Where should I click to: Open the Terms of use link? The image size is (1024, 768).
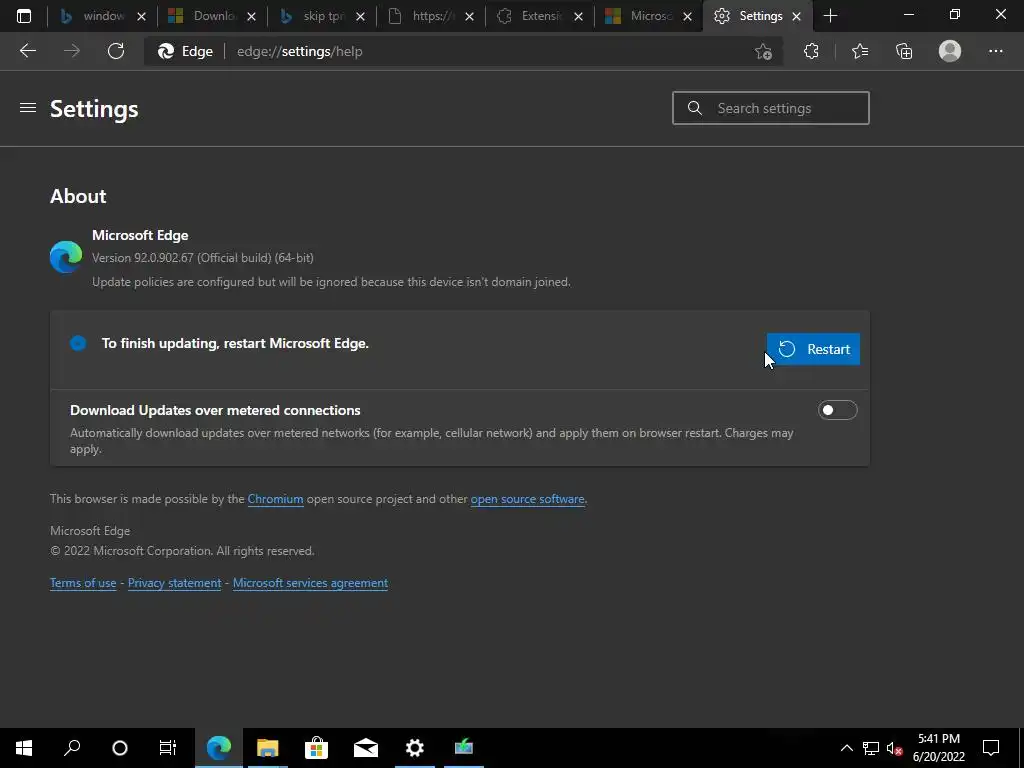click(83, 583)
